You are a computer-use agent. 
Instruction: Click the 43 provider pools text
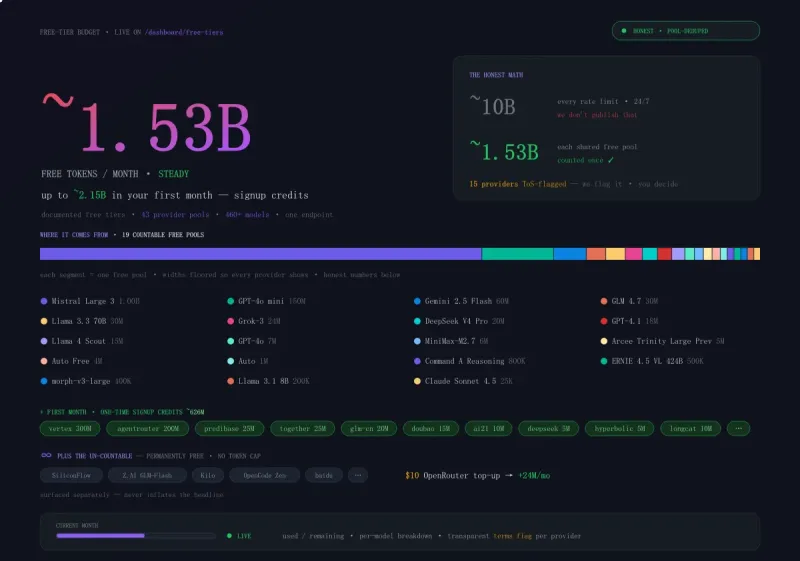[x=175, y=215]
